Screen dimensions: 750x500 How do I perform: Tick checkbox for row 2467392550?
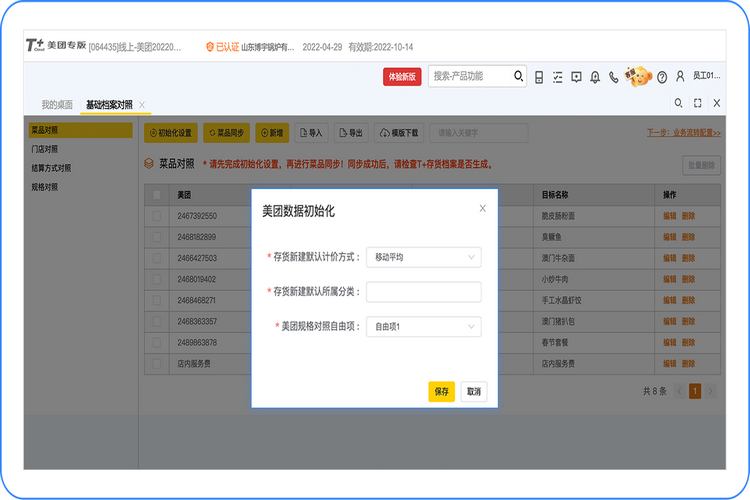[x=156, y=216]
